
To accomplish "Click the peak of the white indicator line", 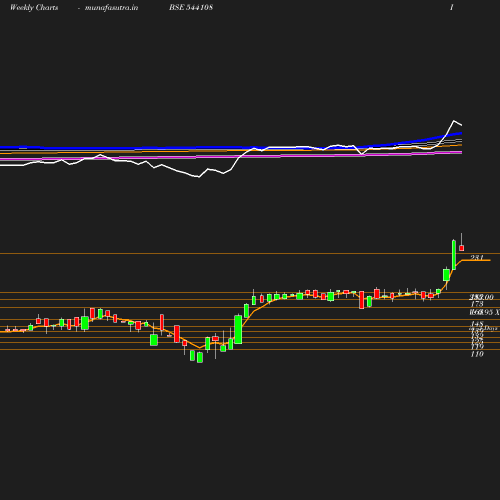I will click(454, 121).
